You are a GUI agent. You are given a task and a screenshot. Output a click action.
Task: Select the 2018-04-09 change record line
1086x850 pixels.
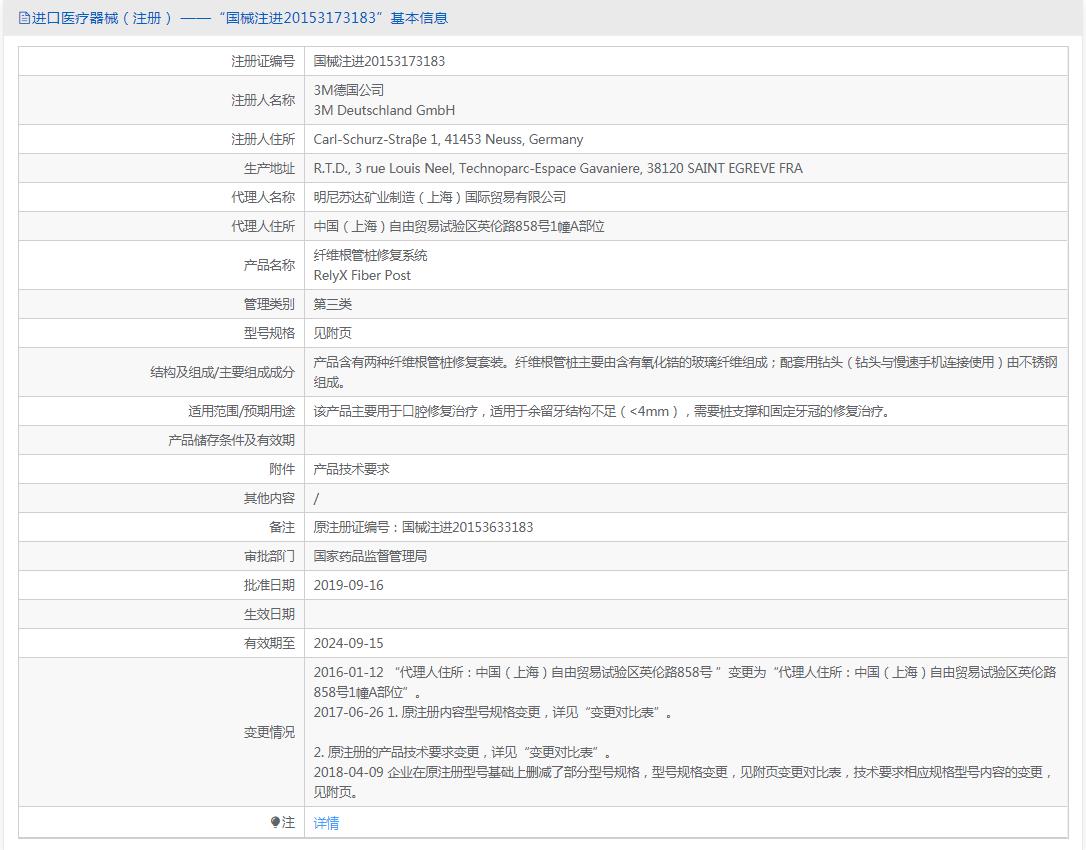coord(684,781)
